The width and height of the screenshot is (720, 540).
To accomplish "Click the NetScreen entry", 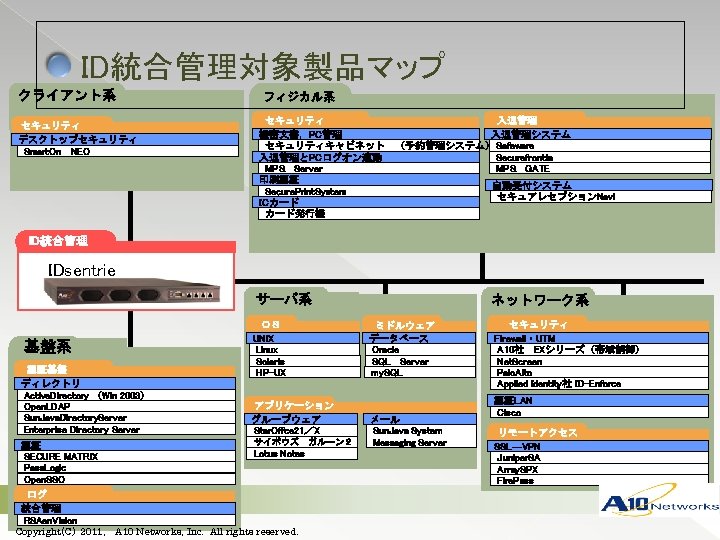I will point(600,361).
